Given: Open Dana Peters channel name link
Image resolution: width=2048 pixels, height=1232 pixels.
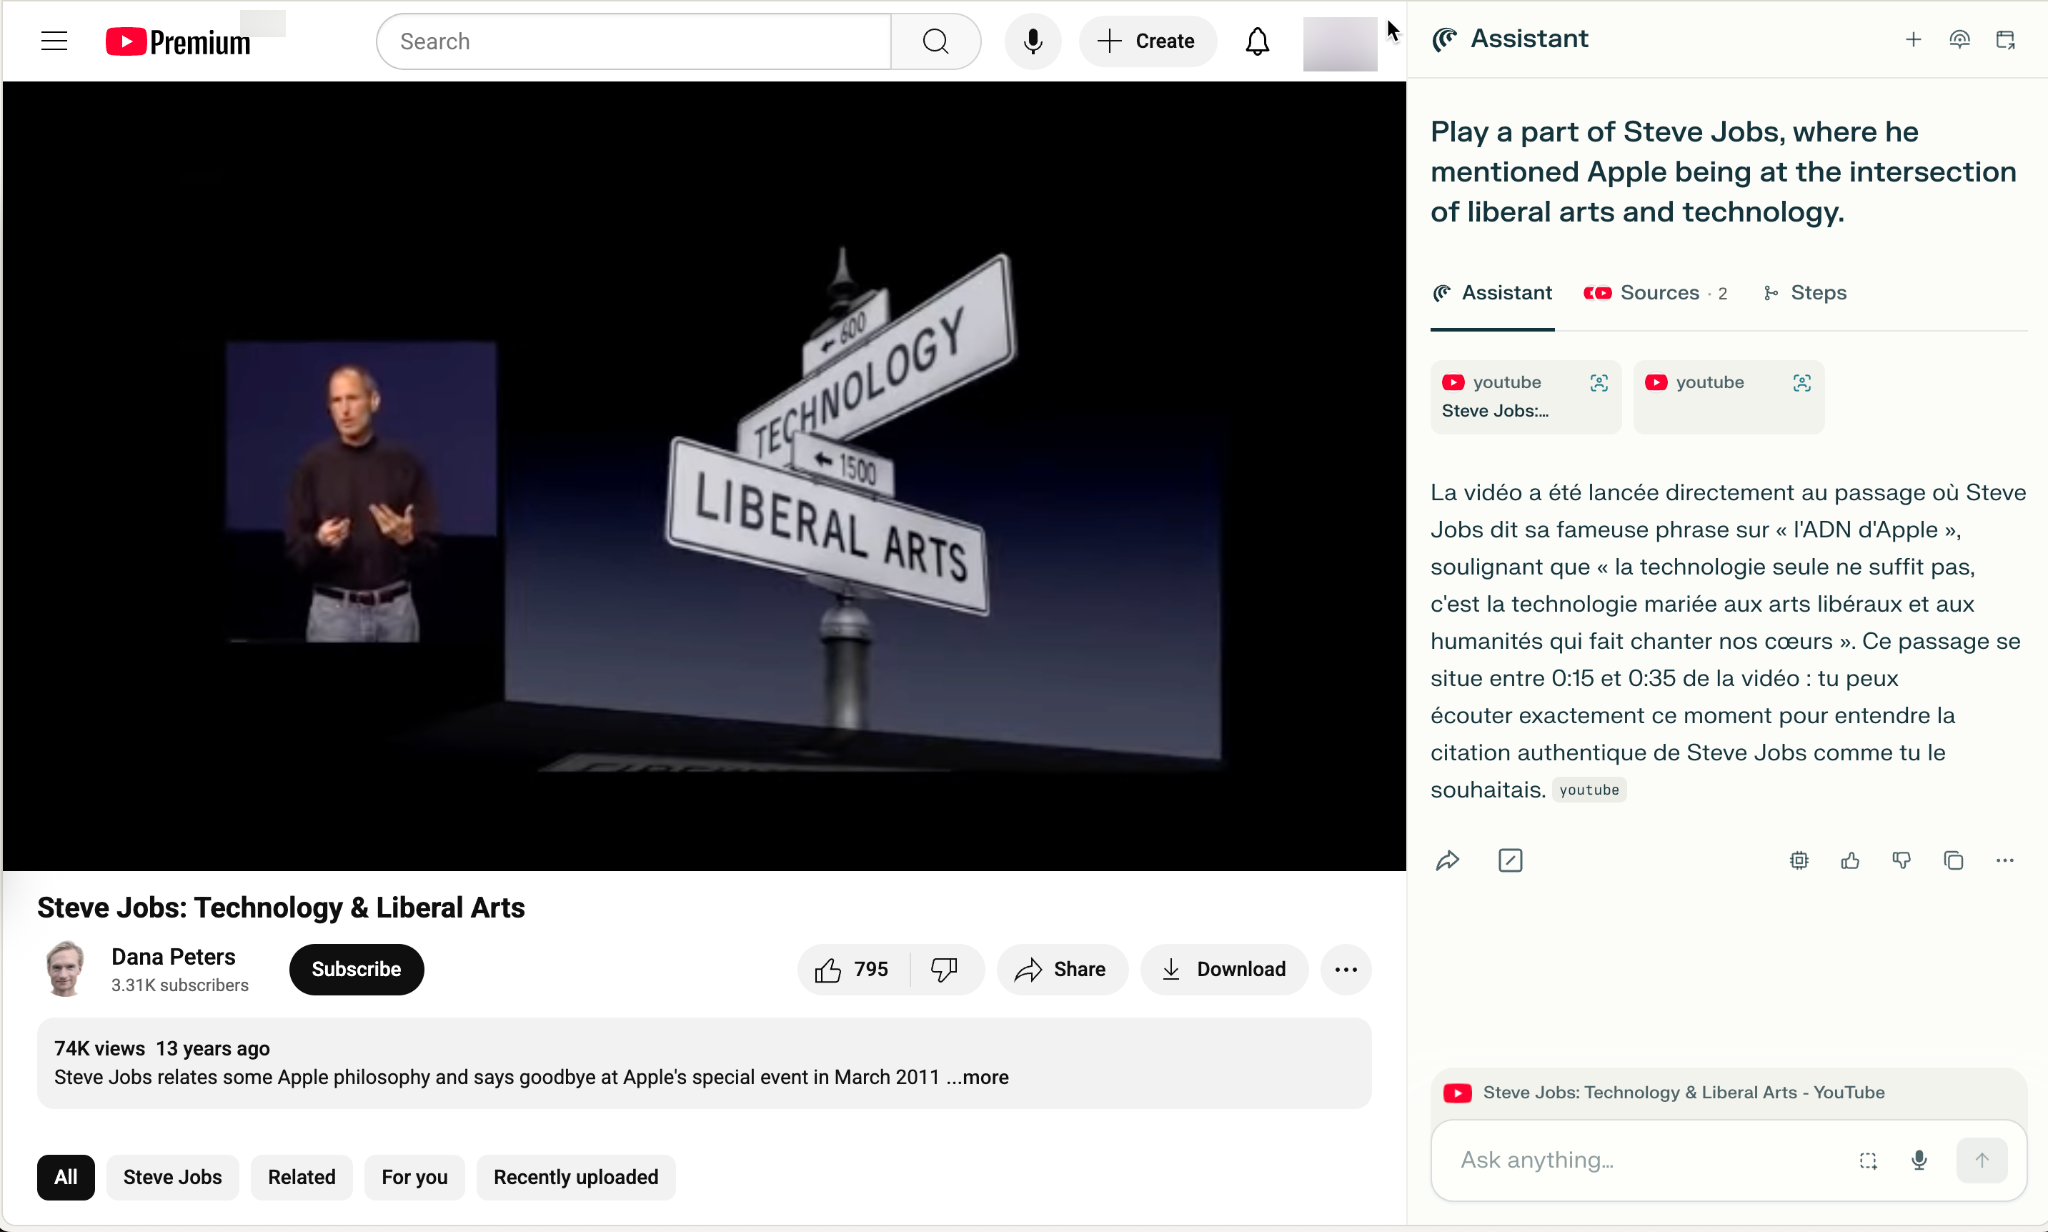Looking at the screenshot, I should coord(174,957).
